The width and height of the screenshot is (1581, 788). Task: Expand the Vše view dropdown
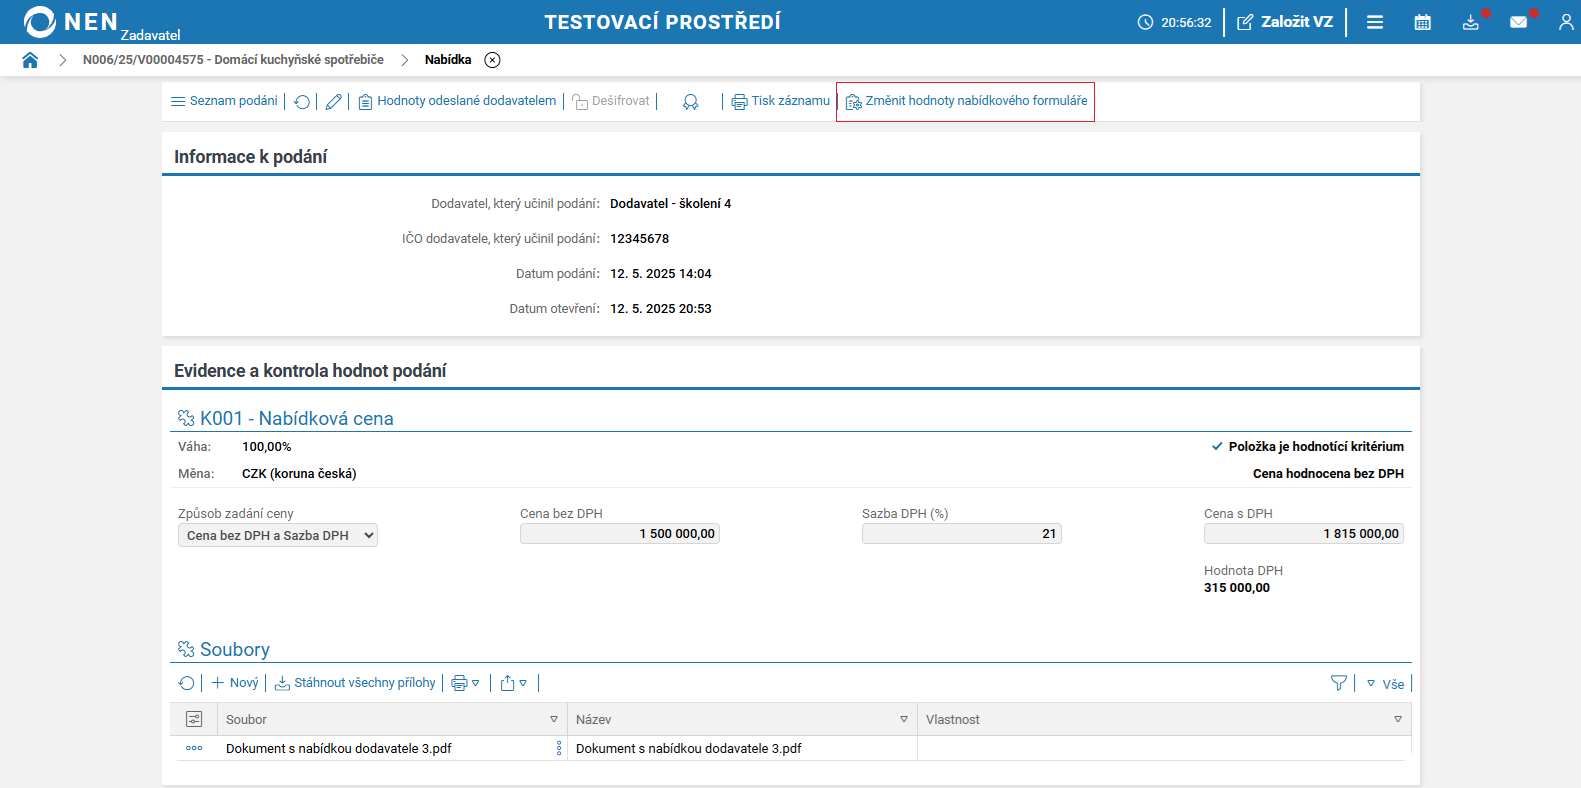[1385, 684]
